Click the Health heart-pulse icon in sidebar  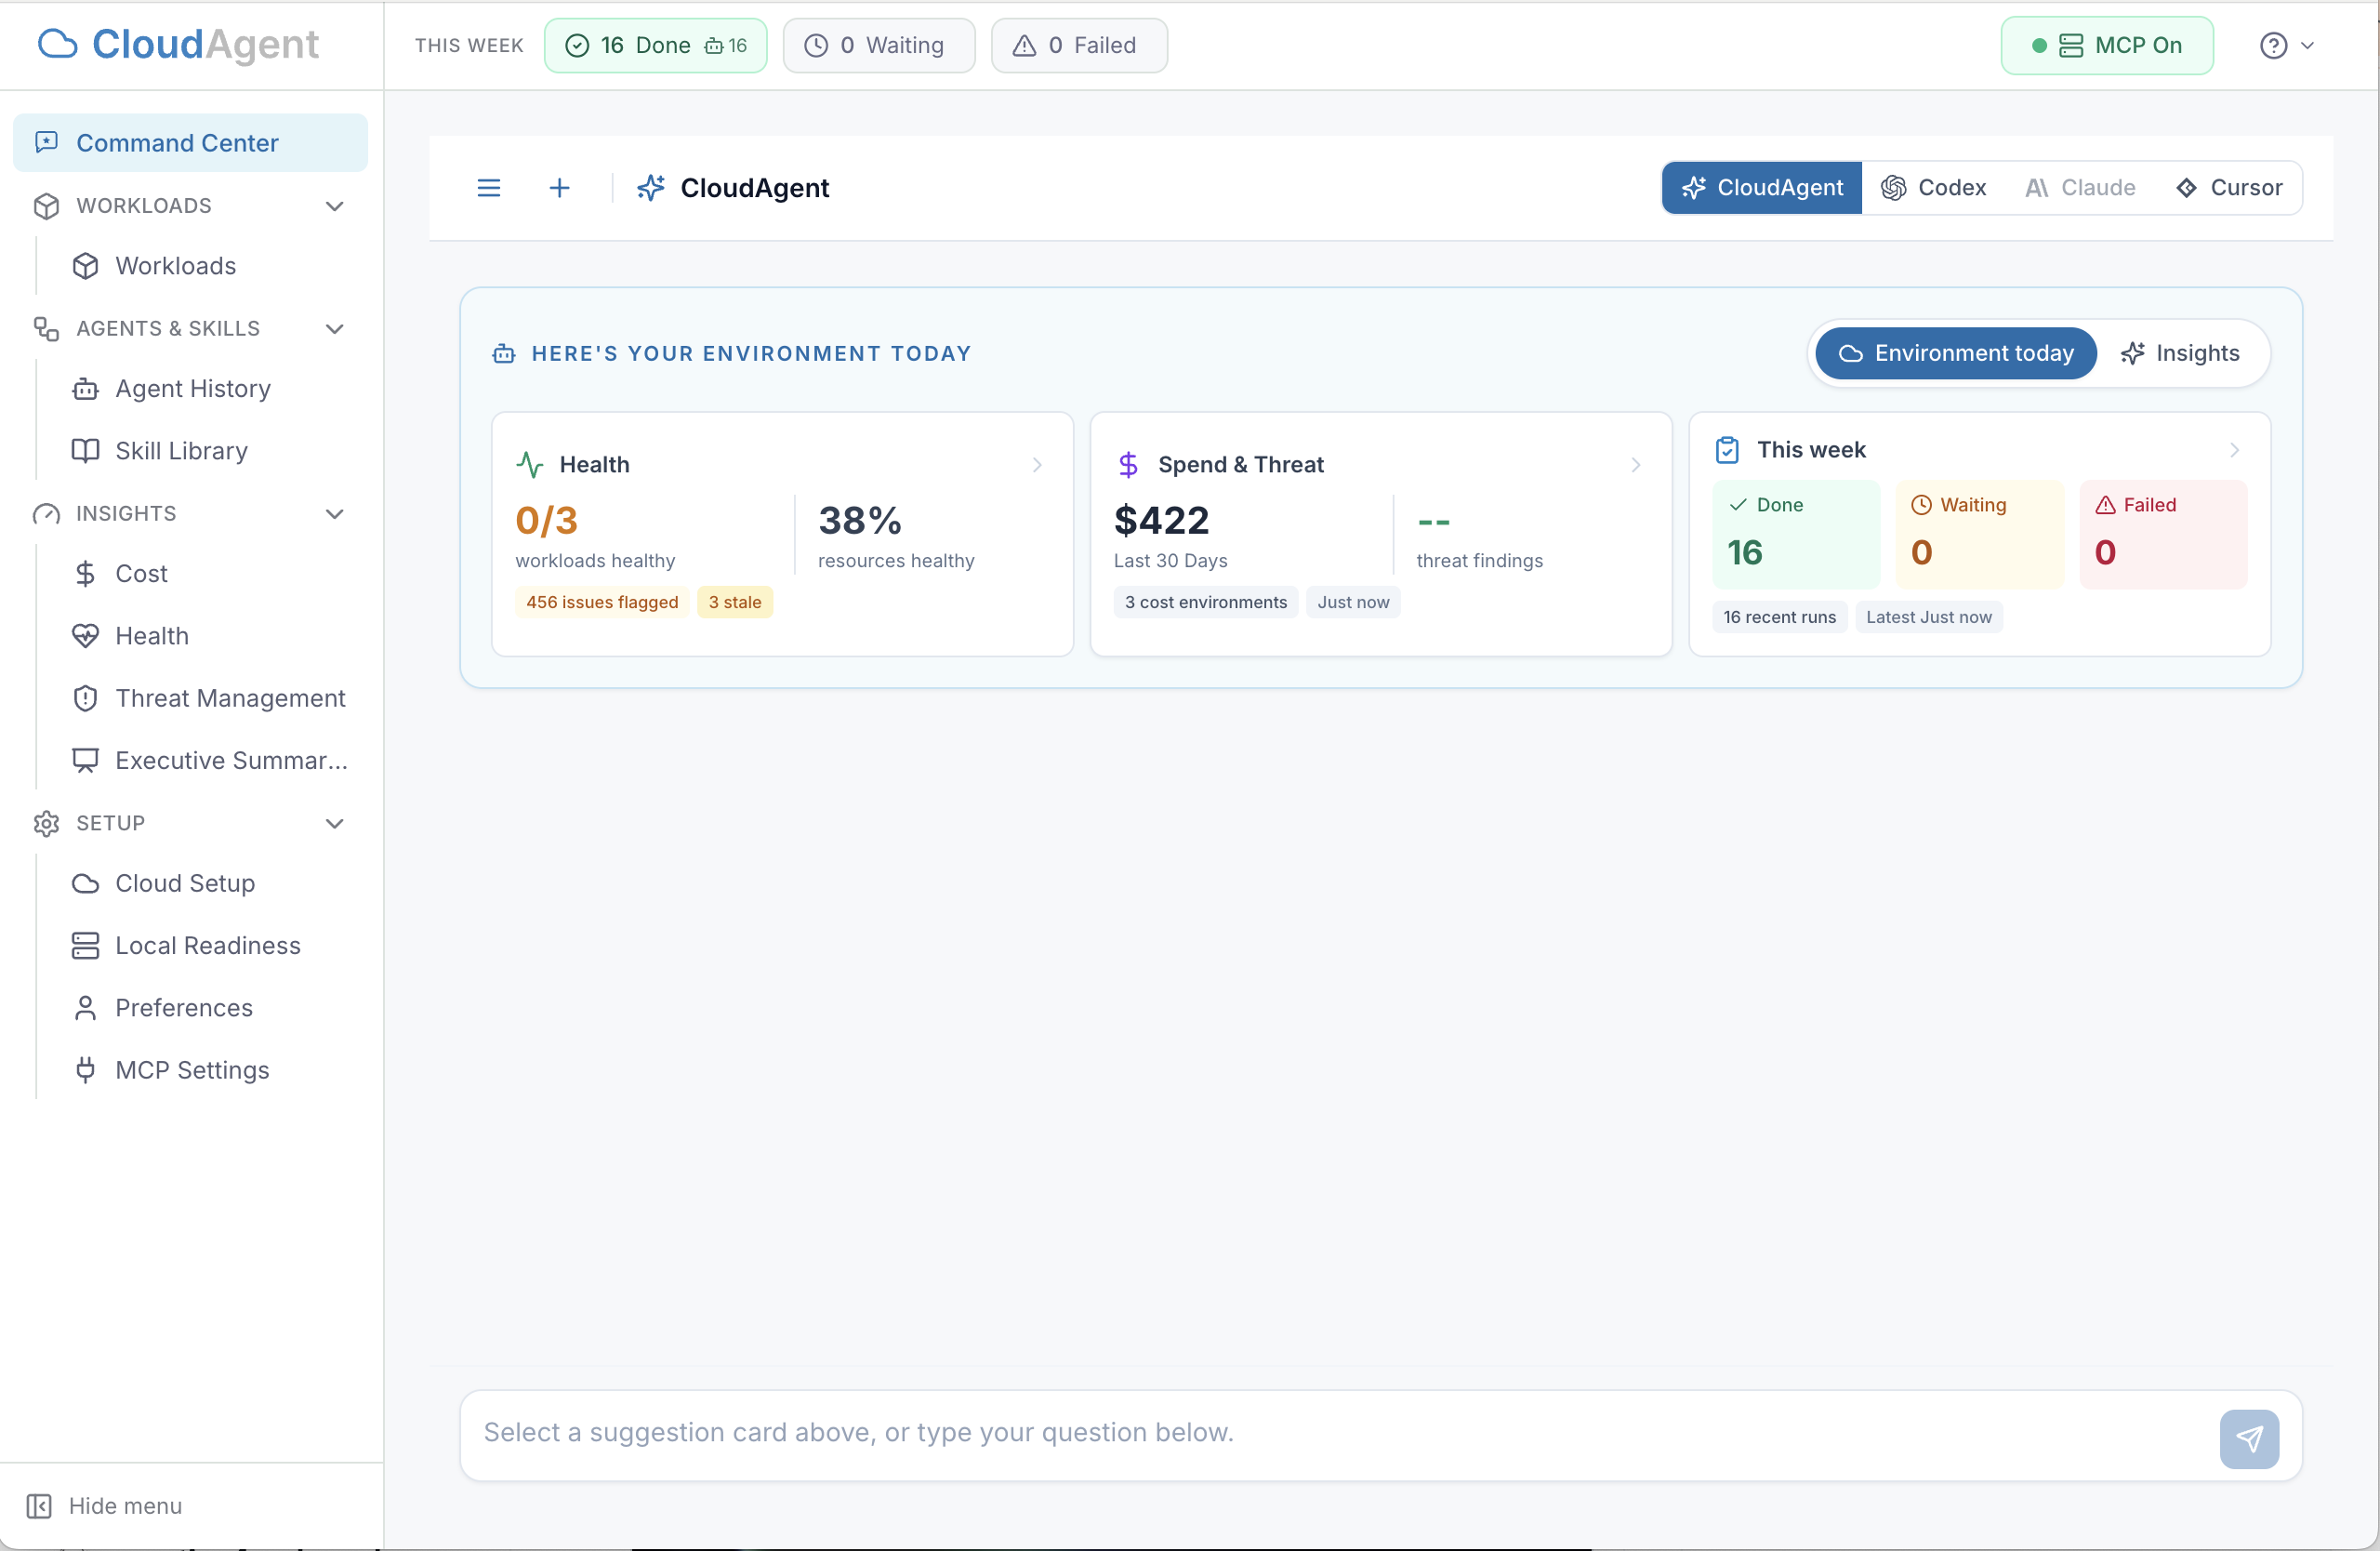click(85, 636)
